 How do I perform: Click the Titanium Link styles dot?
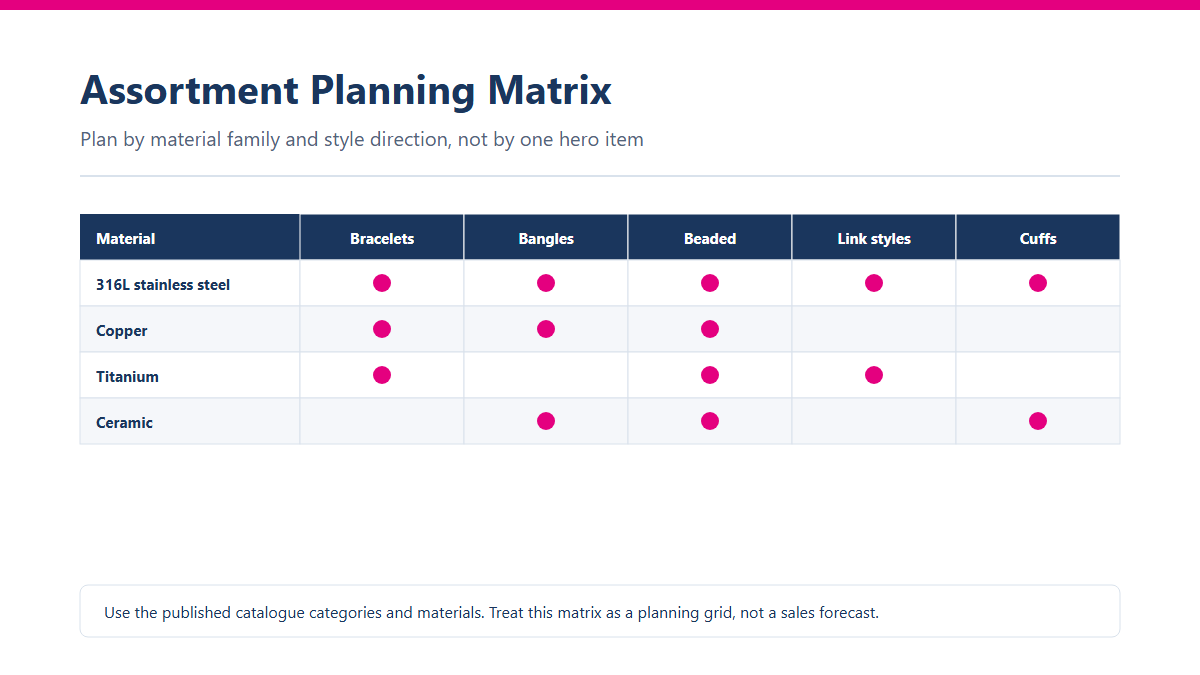pos(874,375)
